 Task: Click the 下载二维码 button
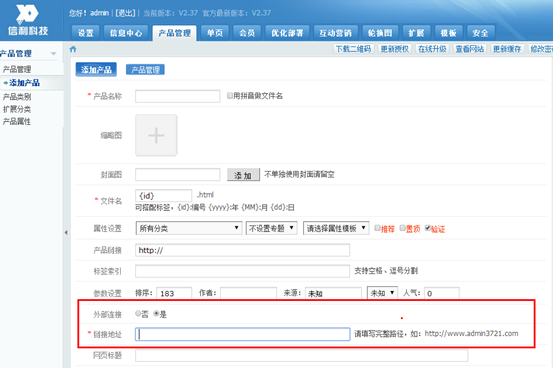click(353, 49)
